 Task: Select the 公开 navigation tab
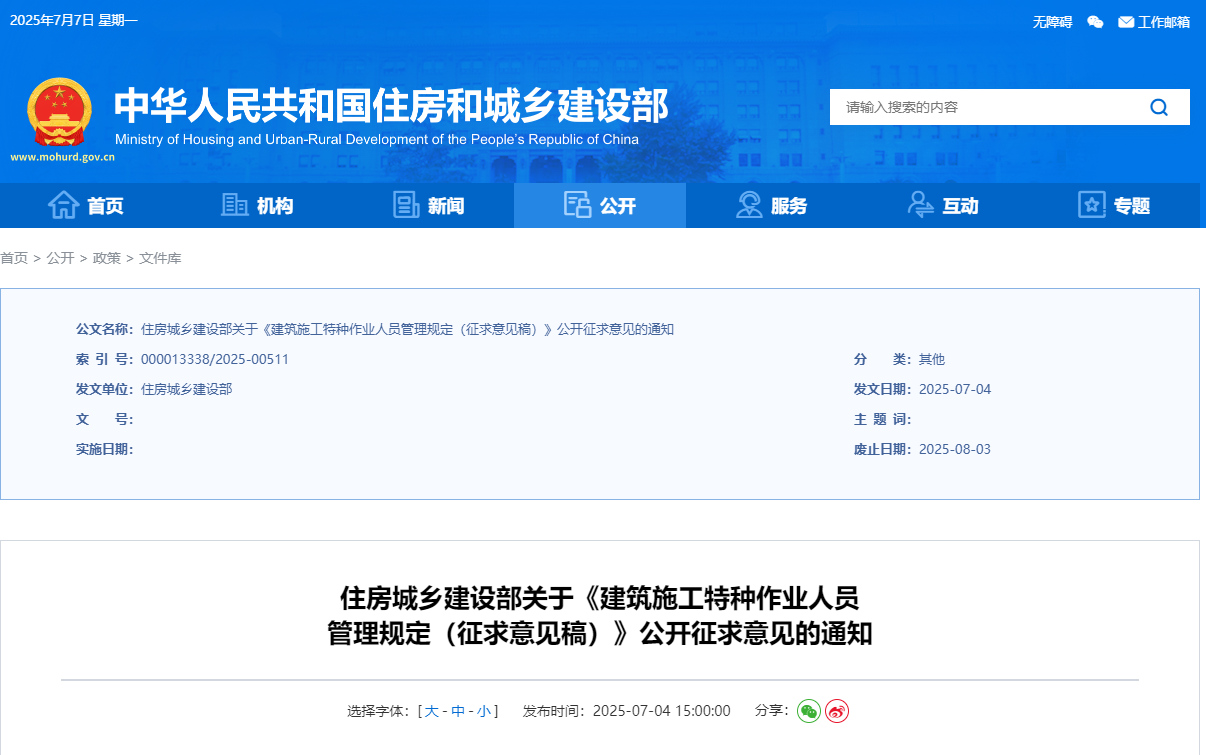pos(600,205)
